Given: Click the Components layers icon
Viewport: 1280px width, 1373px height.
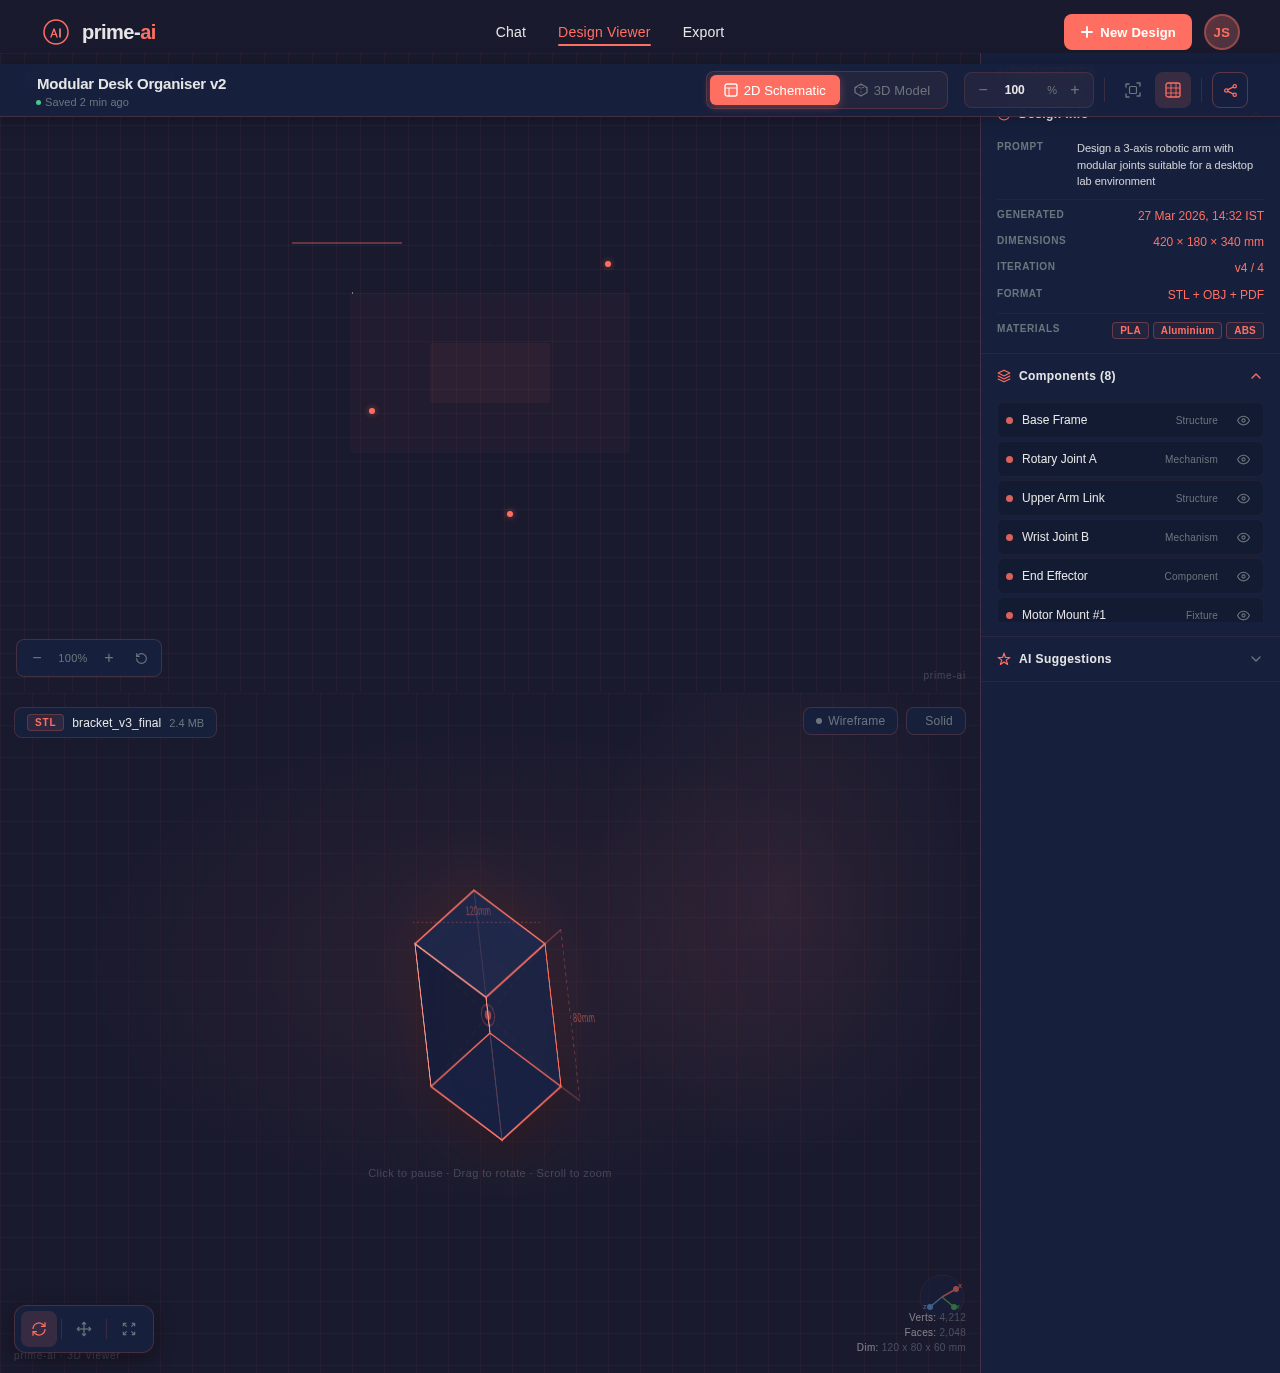Looking at the screenshot, I should click(x=1004, y=376).
